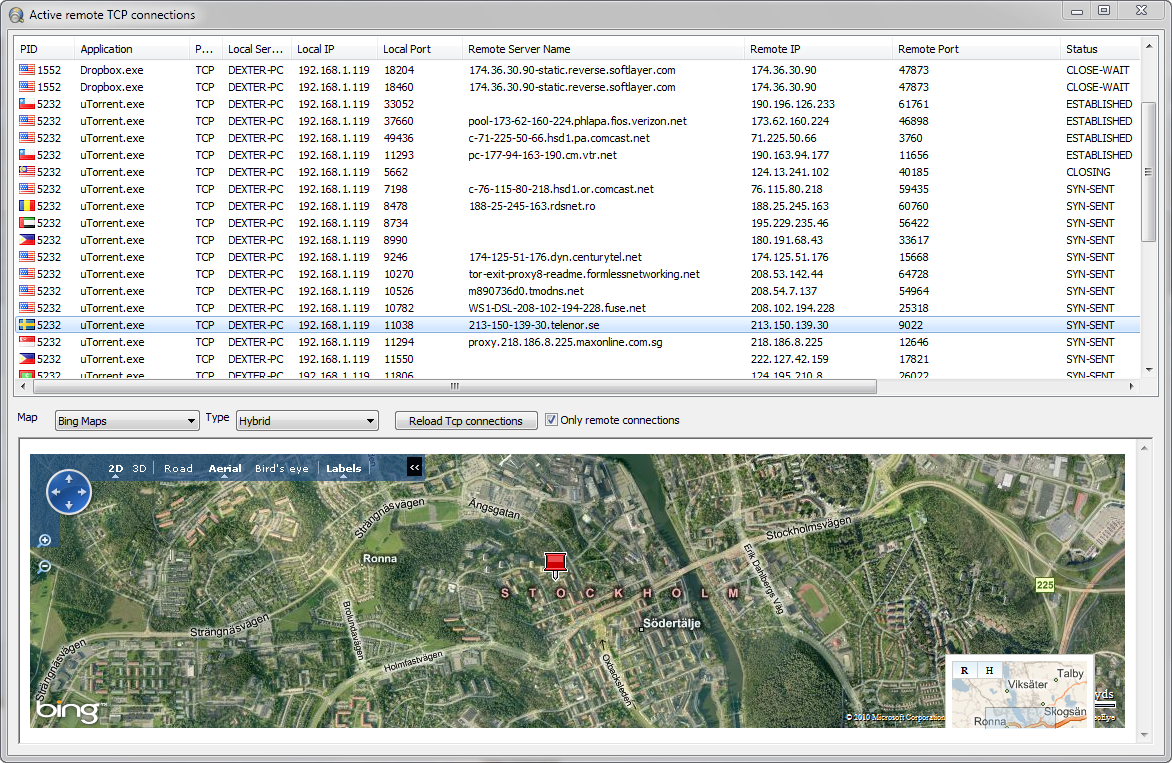Viewport: 1172px width, 763px height.
Task: Sort by Remote Server Name column header
Action: (x=519, y=49)
